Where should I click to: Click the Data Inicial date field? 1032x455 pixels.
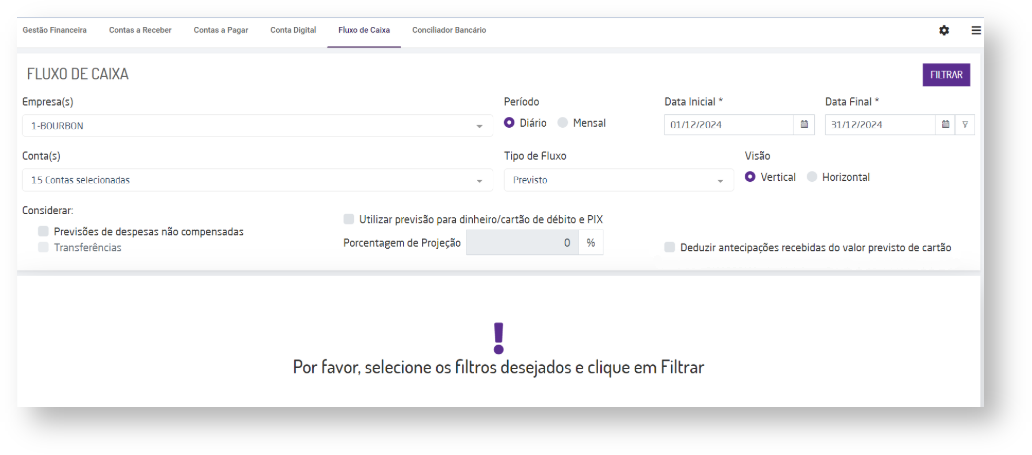click(x=729, y=124)
